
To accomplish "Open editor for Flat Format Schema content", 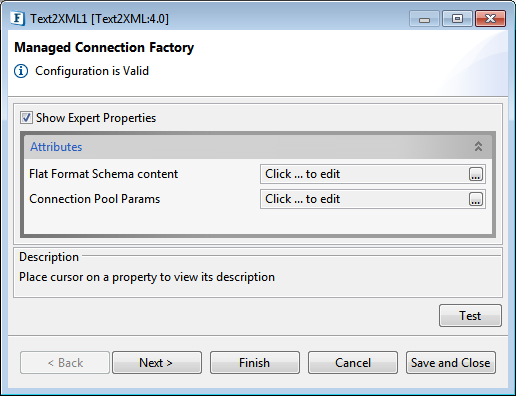I will pyautogui.click(x=476, y=174).
